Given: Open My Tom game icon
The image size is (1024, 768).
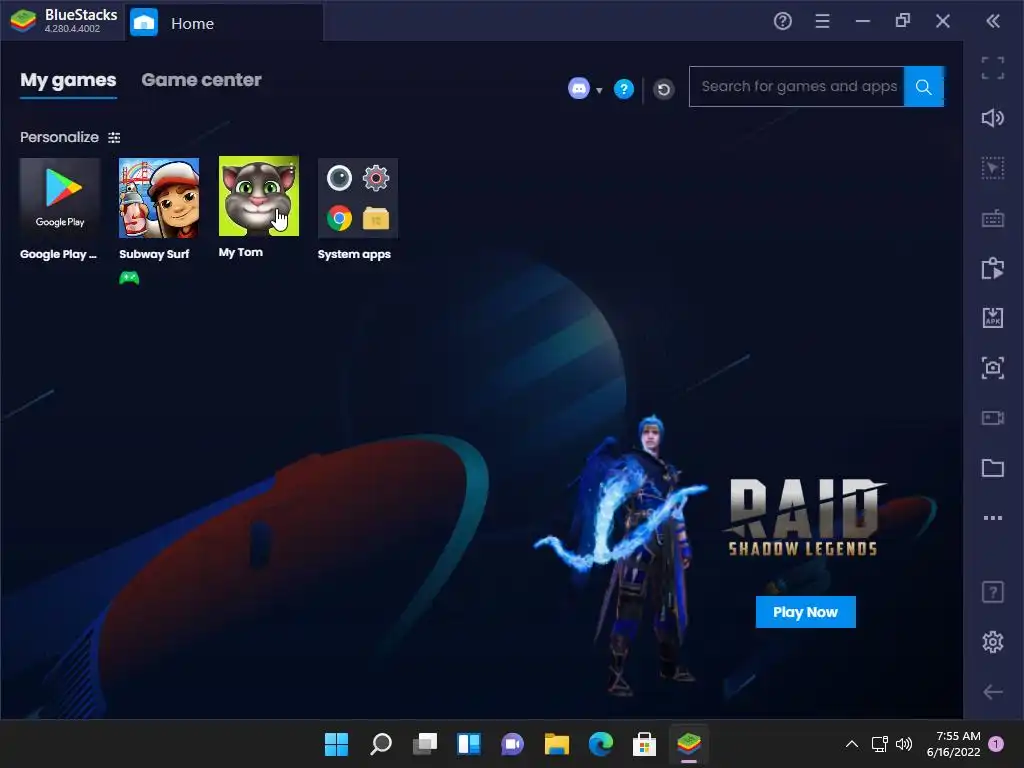Looking at the screenshot, I should [x=259, y=196].
